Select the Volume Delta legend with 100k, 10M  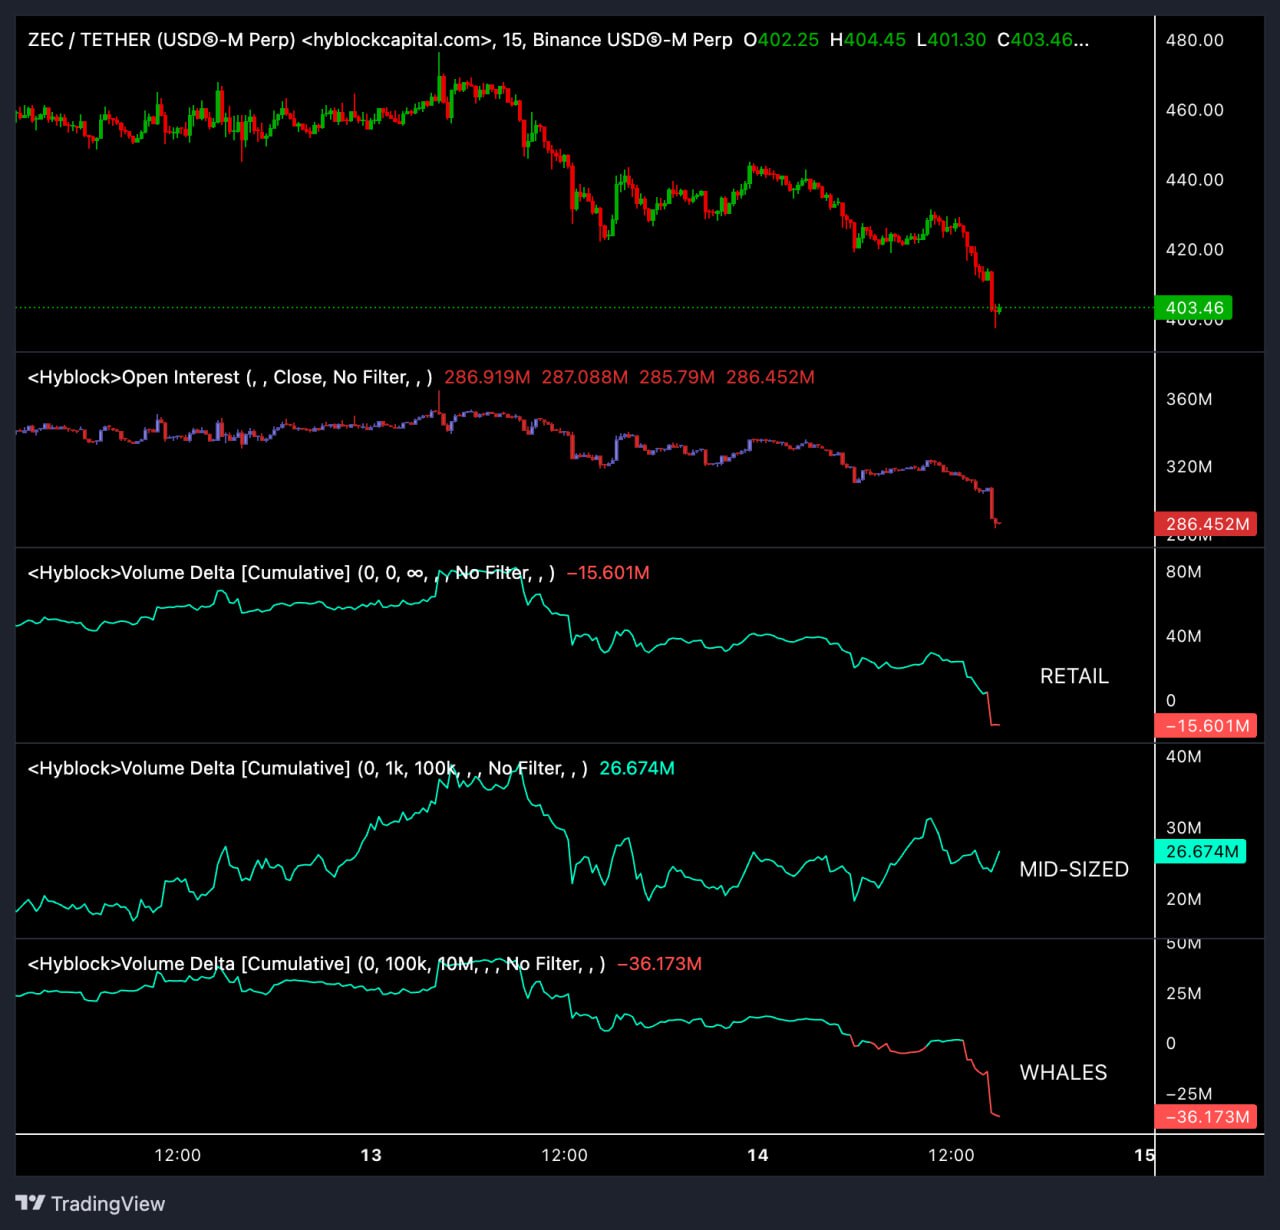(316, 964)
